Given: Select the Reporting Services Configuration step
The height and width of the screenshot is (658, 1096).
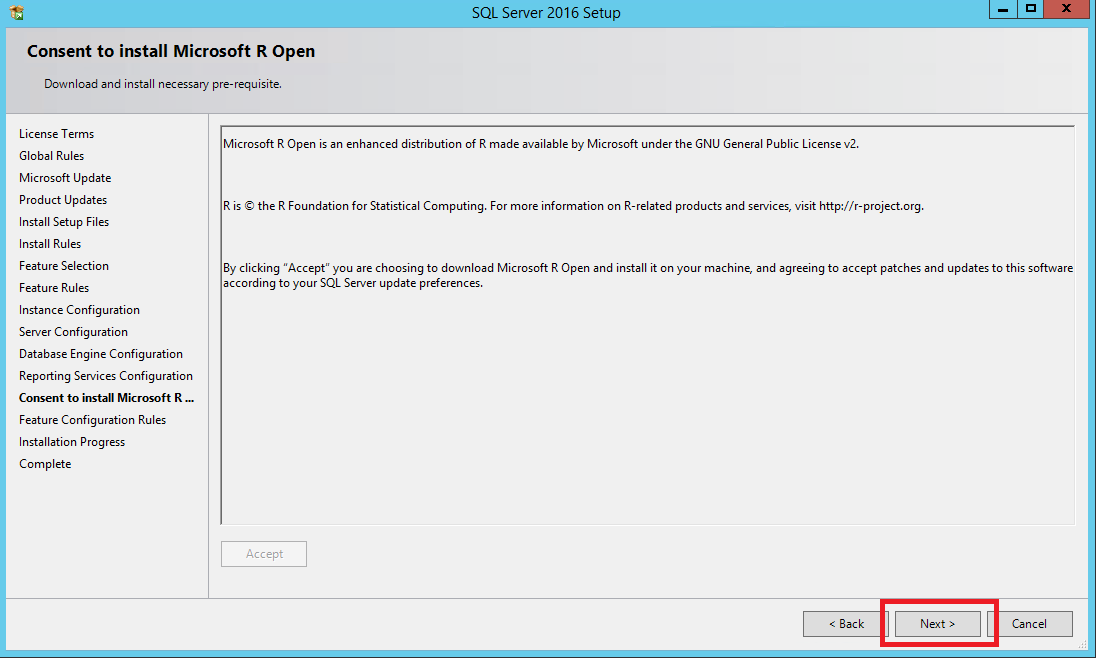Looking at the screenshot, I should click(x=106, y=376).
